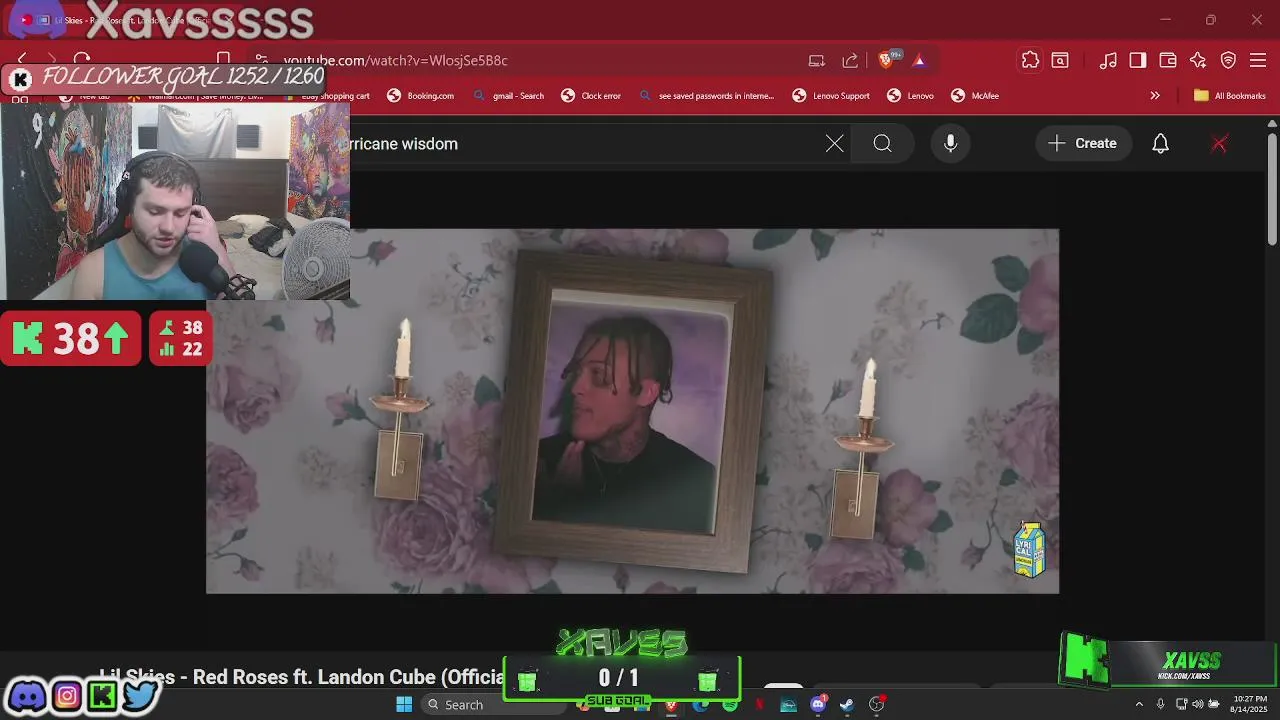Screen dimensions: 1280x720
Task: Open Brave Shields lion icon
Action: pos(887,60)
